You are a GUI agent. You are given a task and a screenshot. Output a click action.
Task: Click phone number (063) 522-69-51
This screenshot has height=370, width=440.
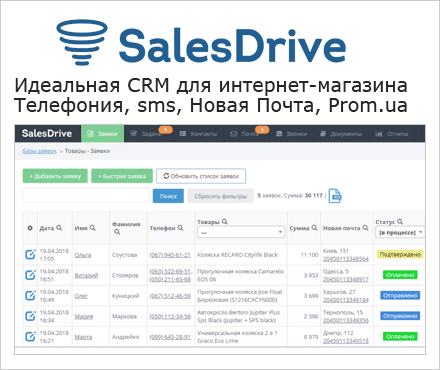tap(170, 271)
